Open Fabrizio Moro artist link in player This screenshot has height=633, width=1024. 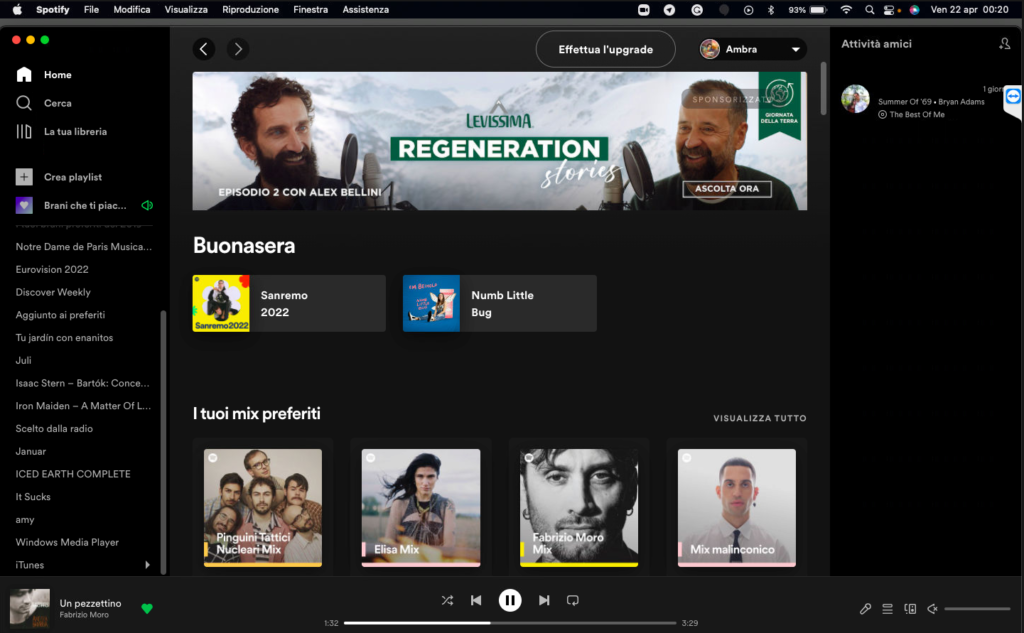point(84,615)
